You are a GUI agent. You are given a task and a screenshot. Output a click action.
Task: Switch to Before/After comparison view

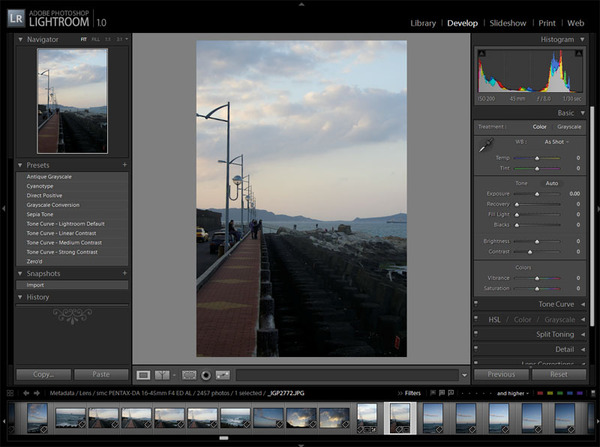pos(162,375)
